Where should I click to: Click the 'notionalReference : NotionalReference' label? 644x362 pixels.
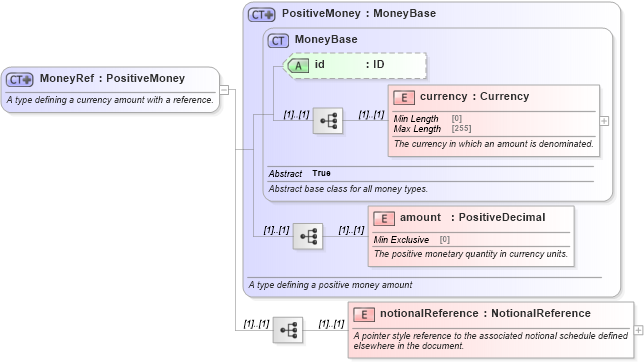tap(485, 314)
